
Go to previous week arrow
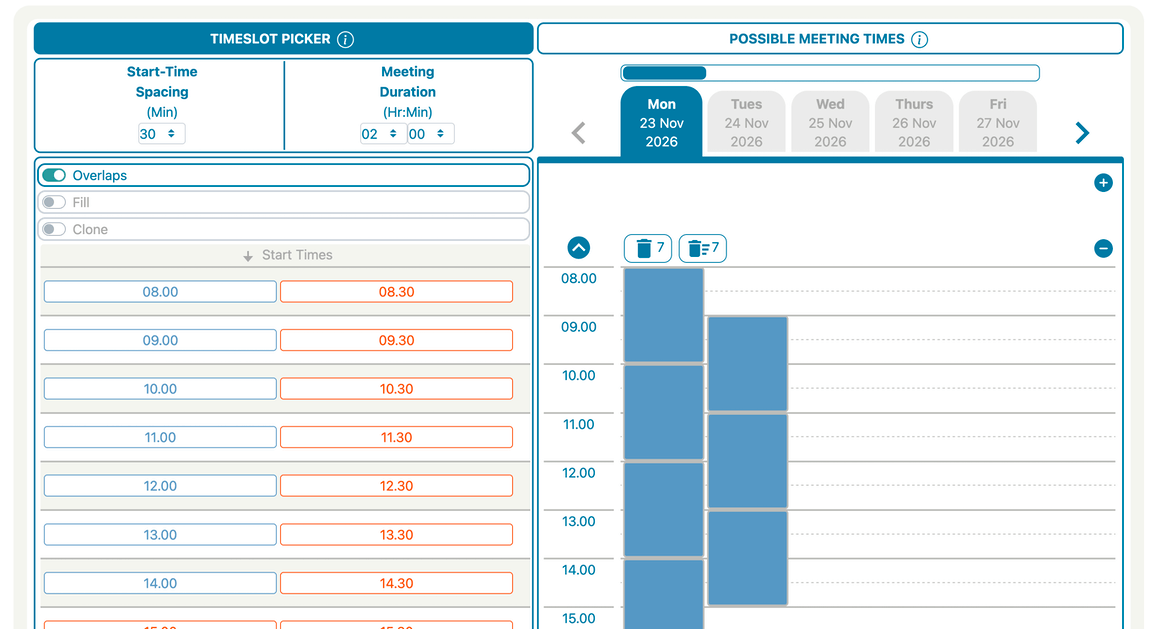click(579, 133)
